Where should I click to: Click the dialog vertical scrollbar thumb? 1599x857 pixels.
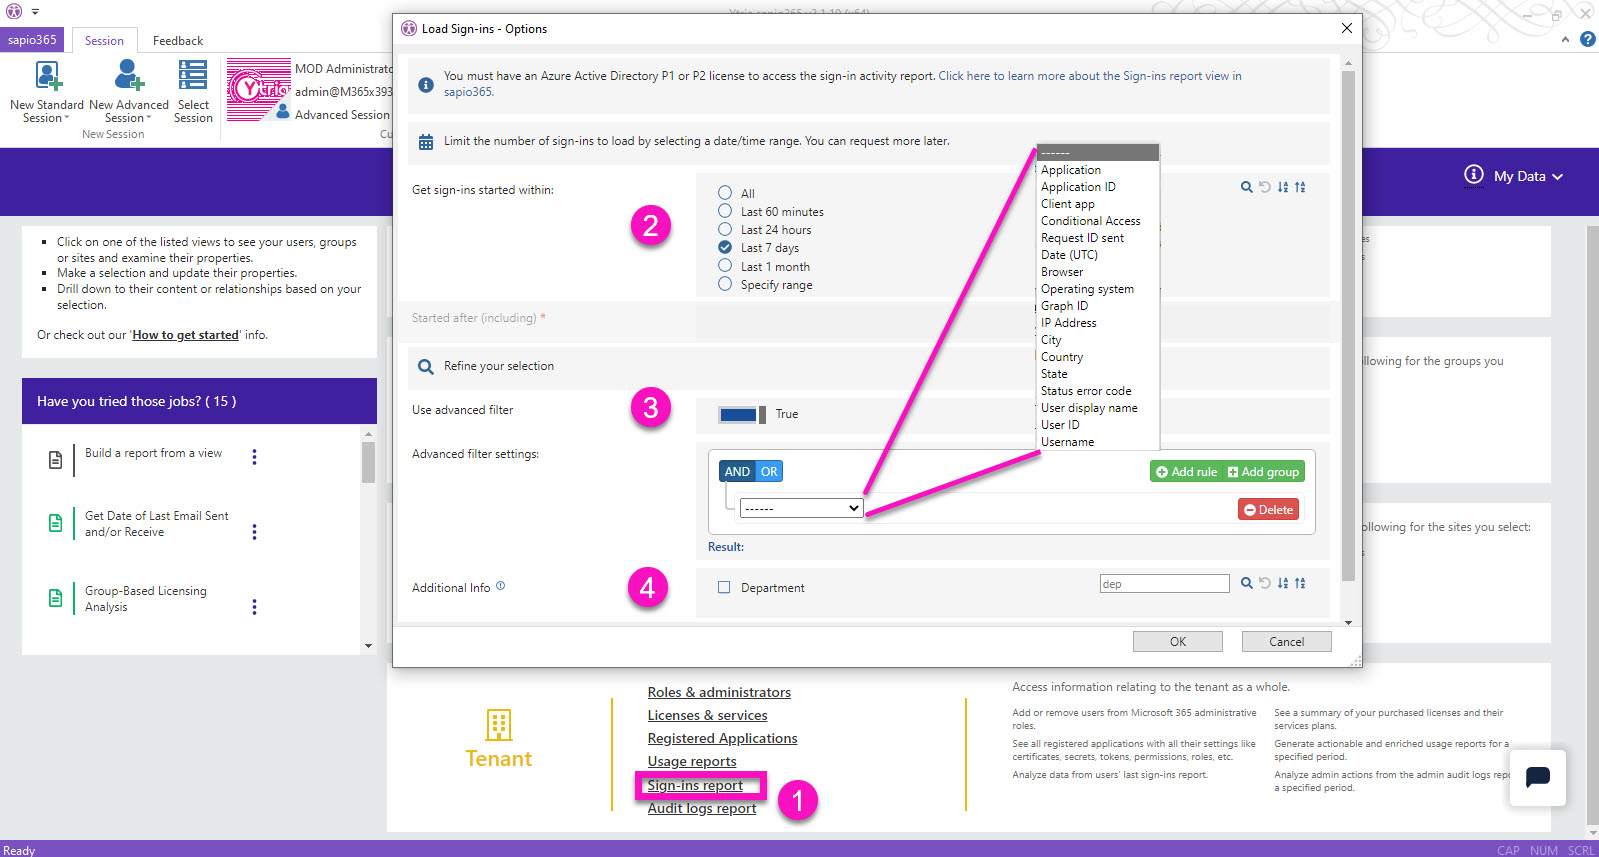[1348, 325]
